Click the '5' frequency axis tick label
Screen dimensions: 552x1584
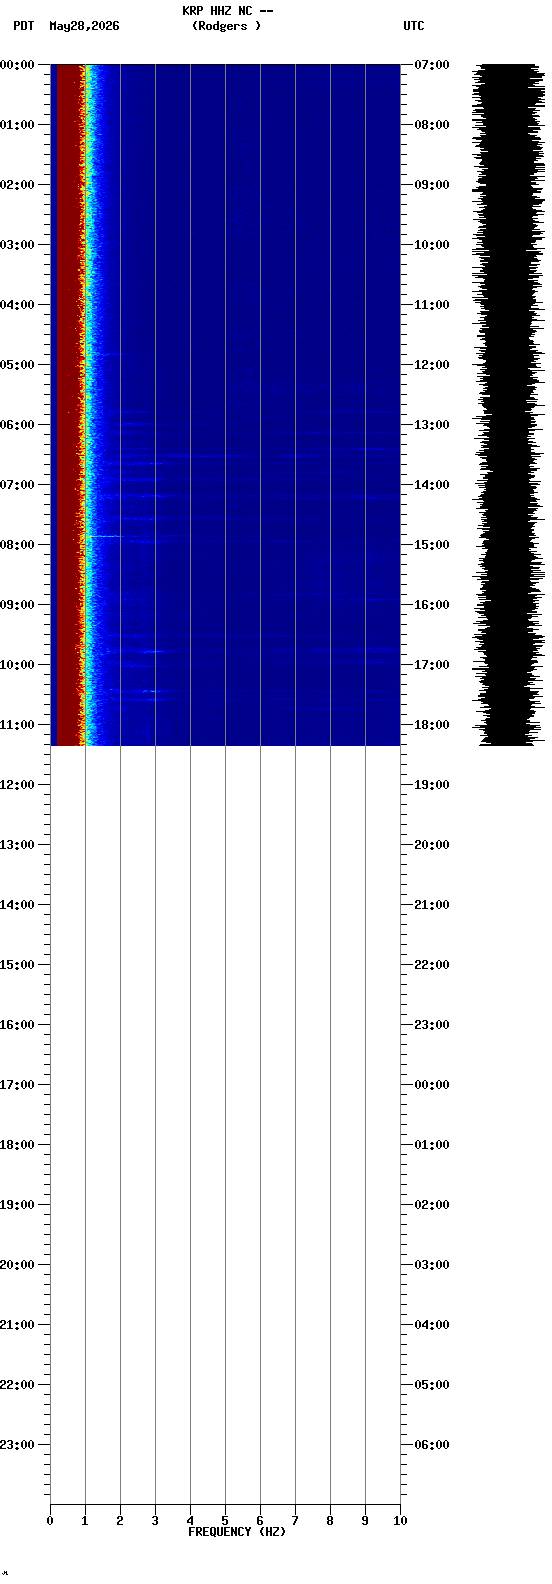225,1521
